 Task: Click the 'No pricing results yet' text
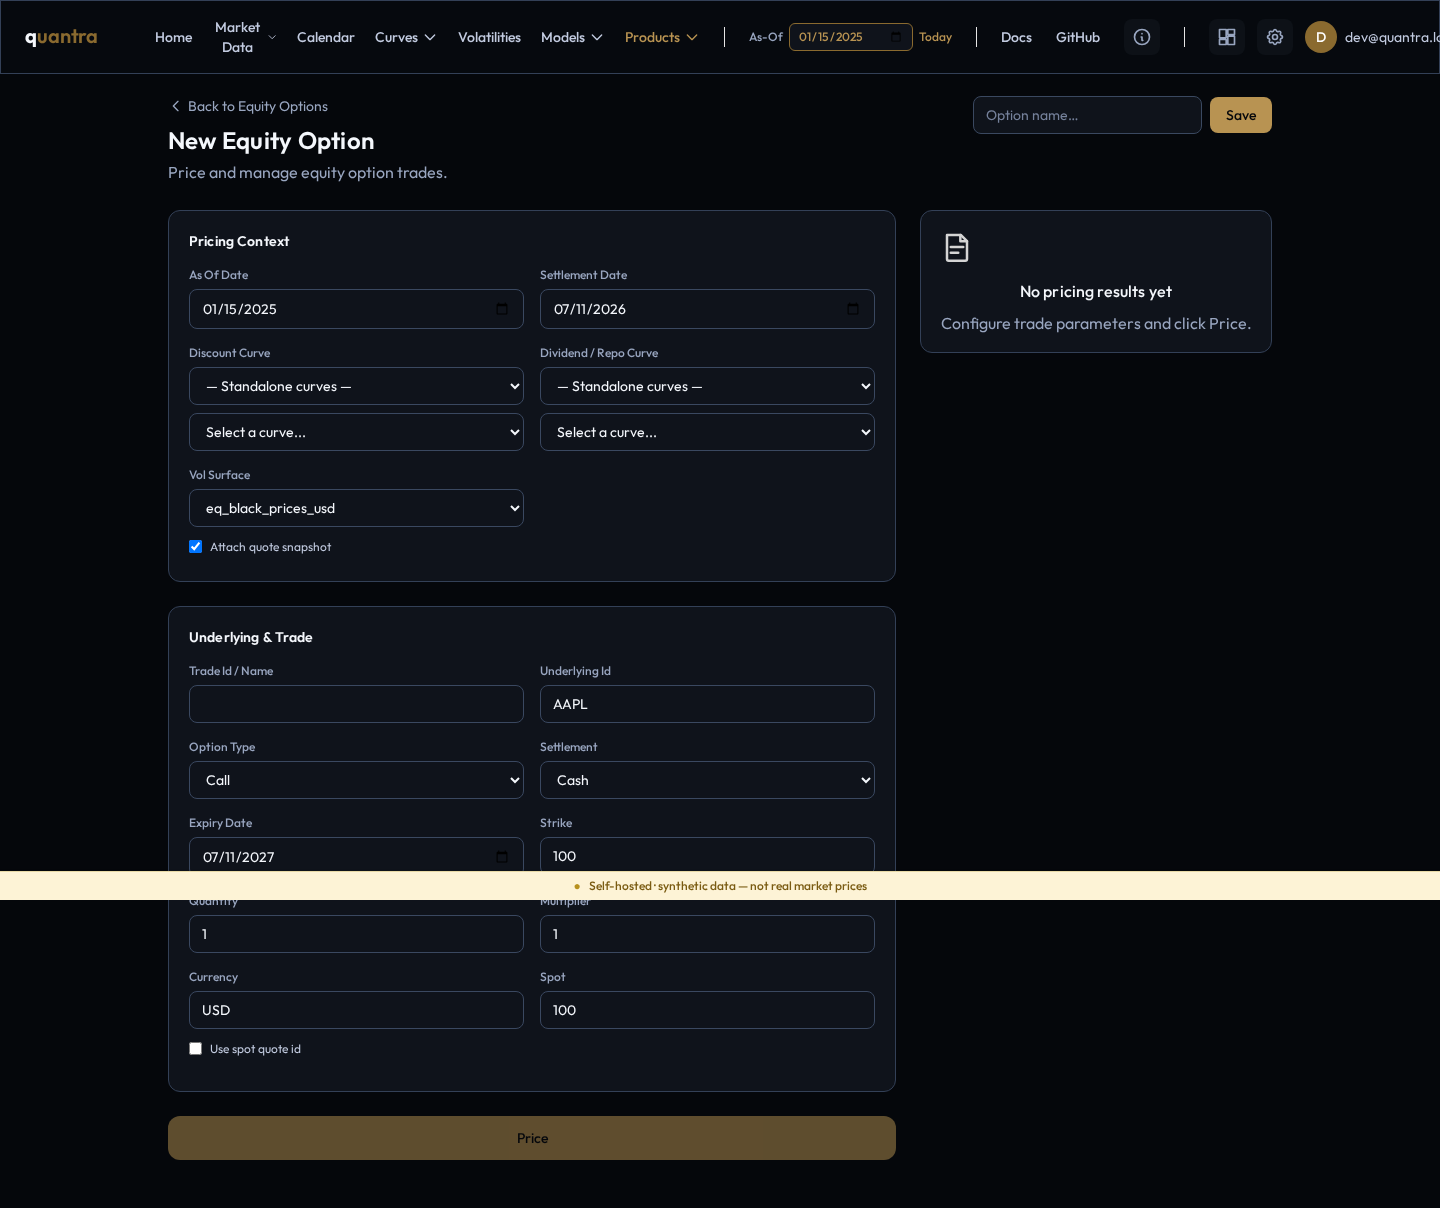click(1096, 292)
